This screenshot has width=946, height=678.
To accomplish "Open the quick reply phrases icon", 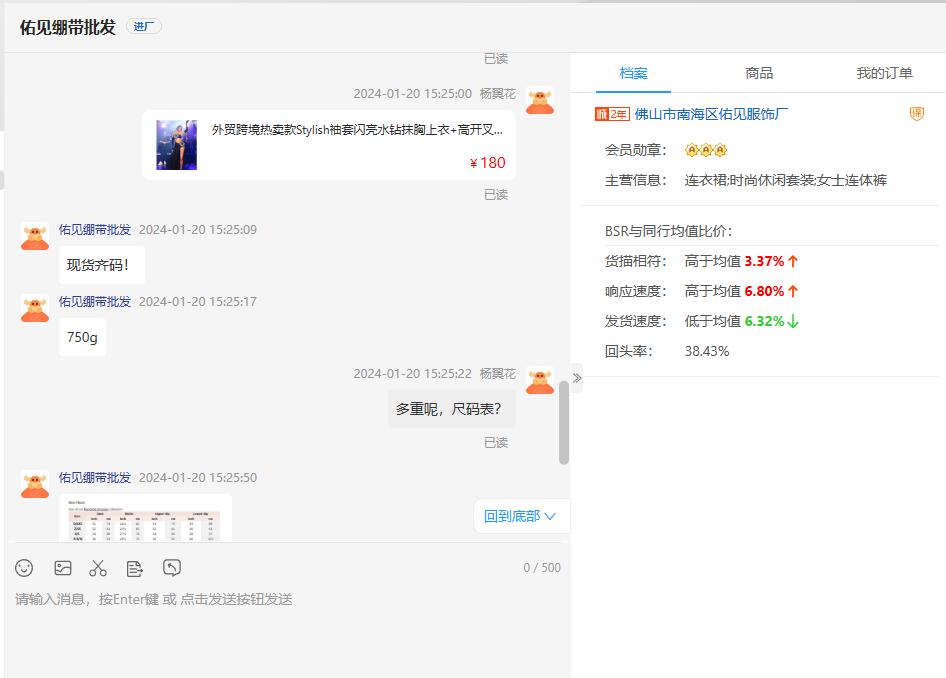I will click(x=135, y=568).
